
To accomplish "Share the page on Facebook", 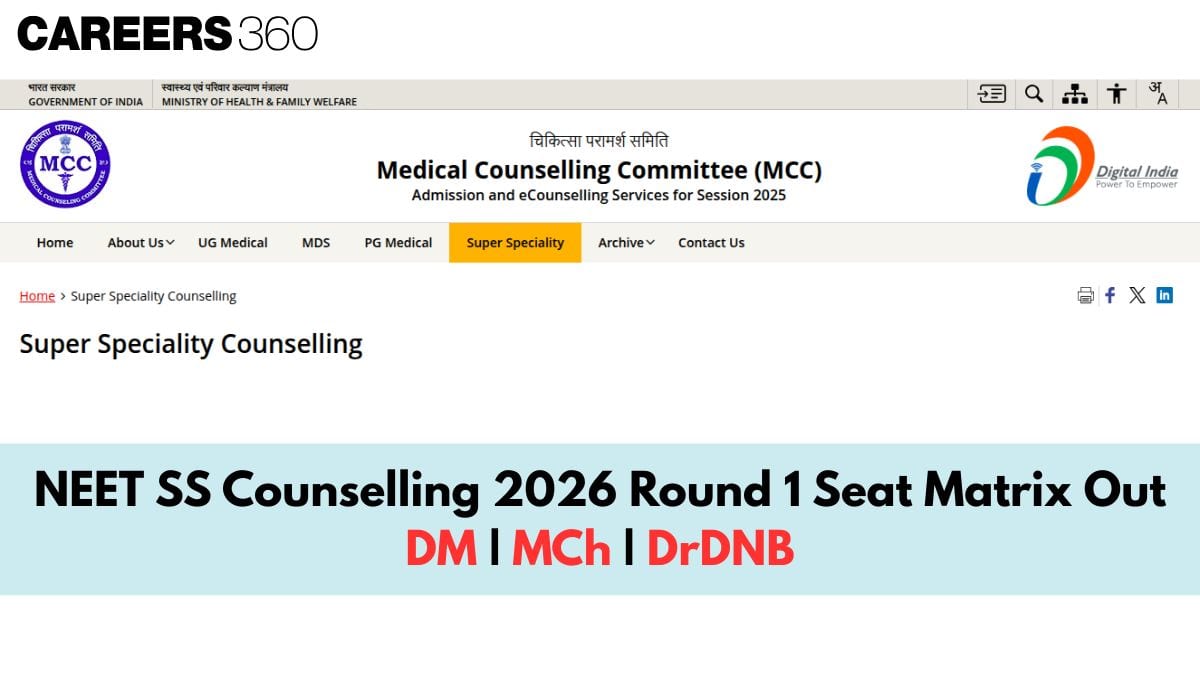I will [1110, 295].
